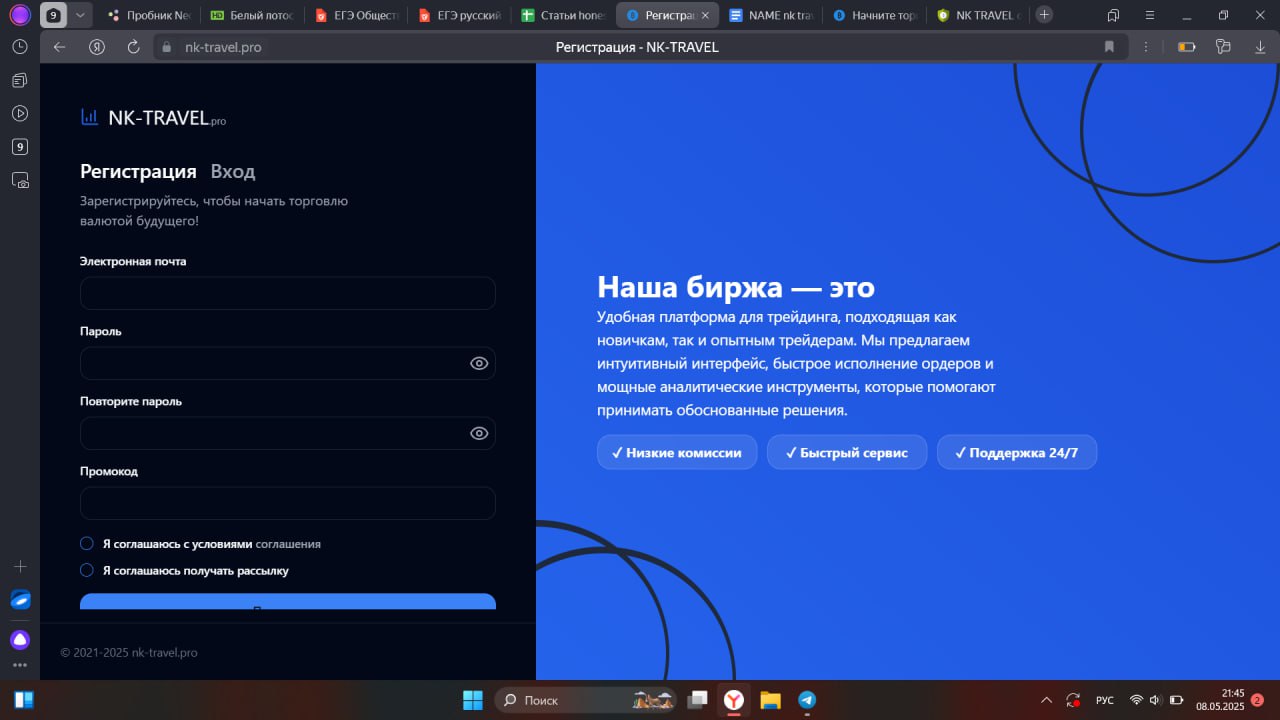The height and width of the screenshot is (720, 1280).
Task: Open the browser extensions icon
Action: [1222, 47]
